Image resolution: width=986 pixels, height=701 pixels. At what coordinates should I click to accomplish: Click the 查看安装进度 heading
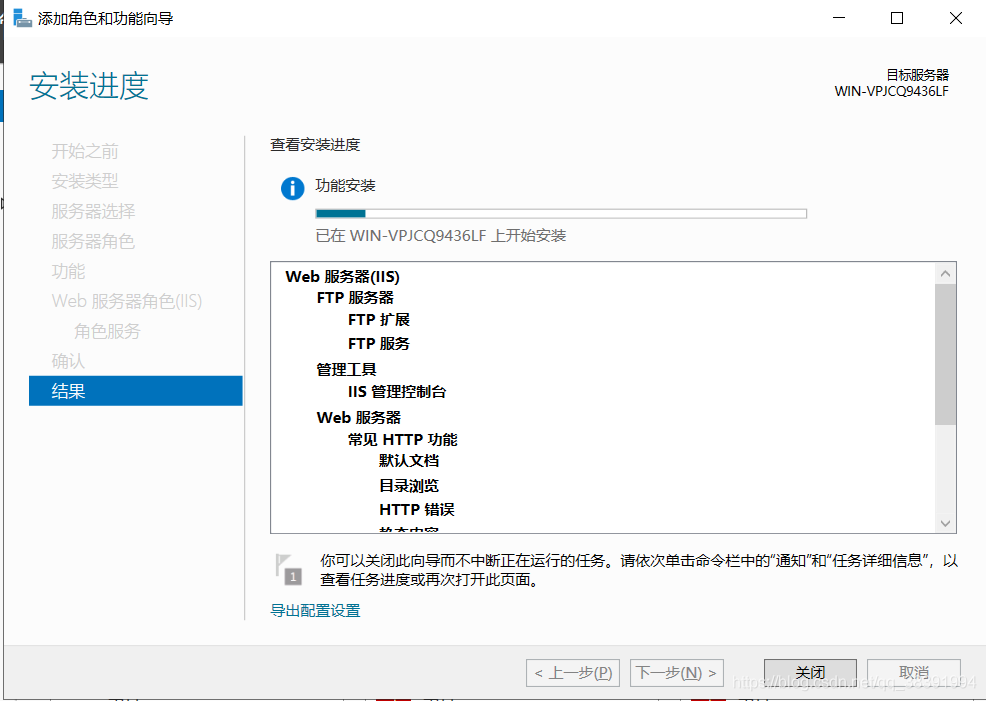pyautogui.click(x=315, y=145)
